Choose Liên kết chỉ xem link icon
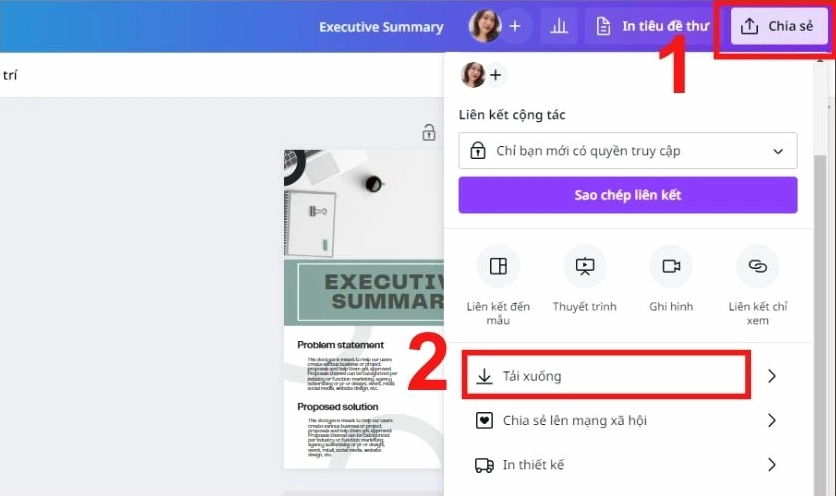 click(757, 266)
